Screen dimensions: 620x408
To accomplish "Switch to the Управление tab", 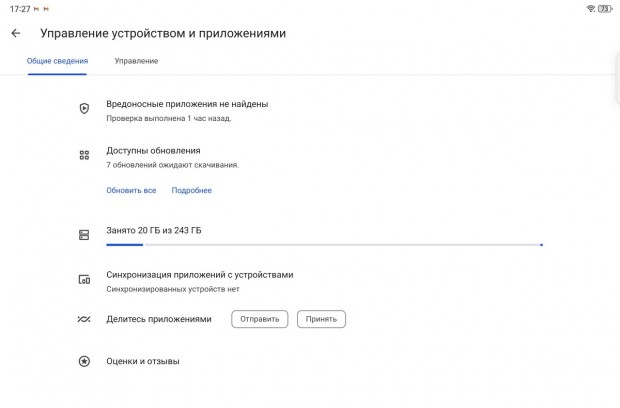I will click(x=136, y=61).
